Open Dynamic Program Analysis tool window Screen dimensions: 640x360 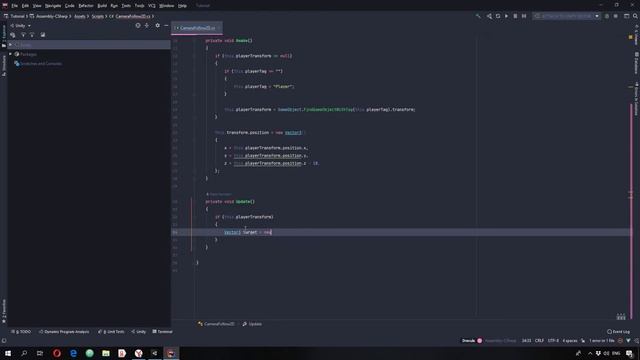click(x=64, y=332)
